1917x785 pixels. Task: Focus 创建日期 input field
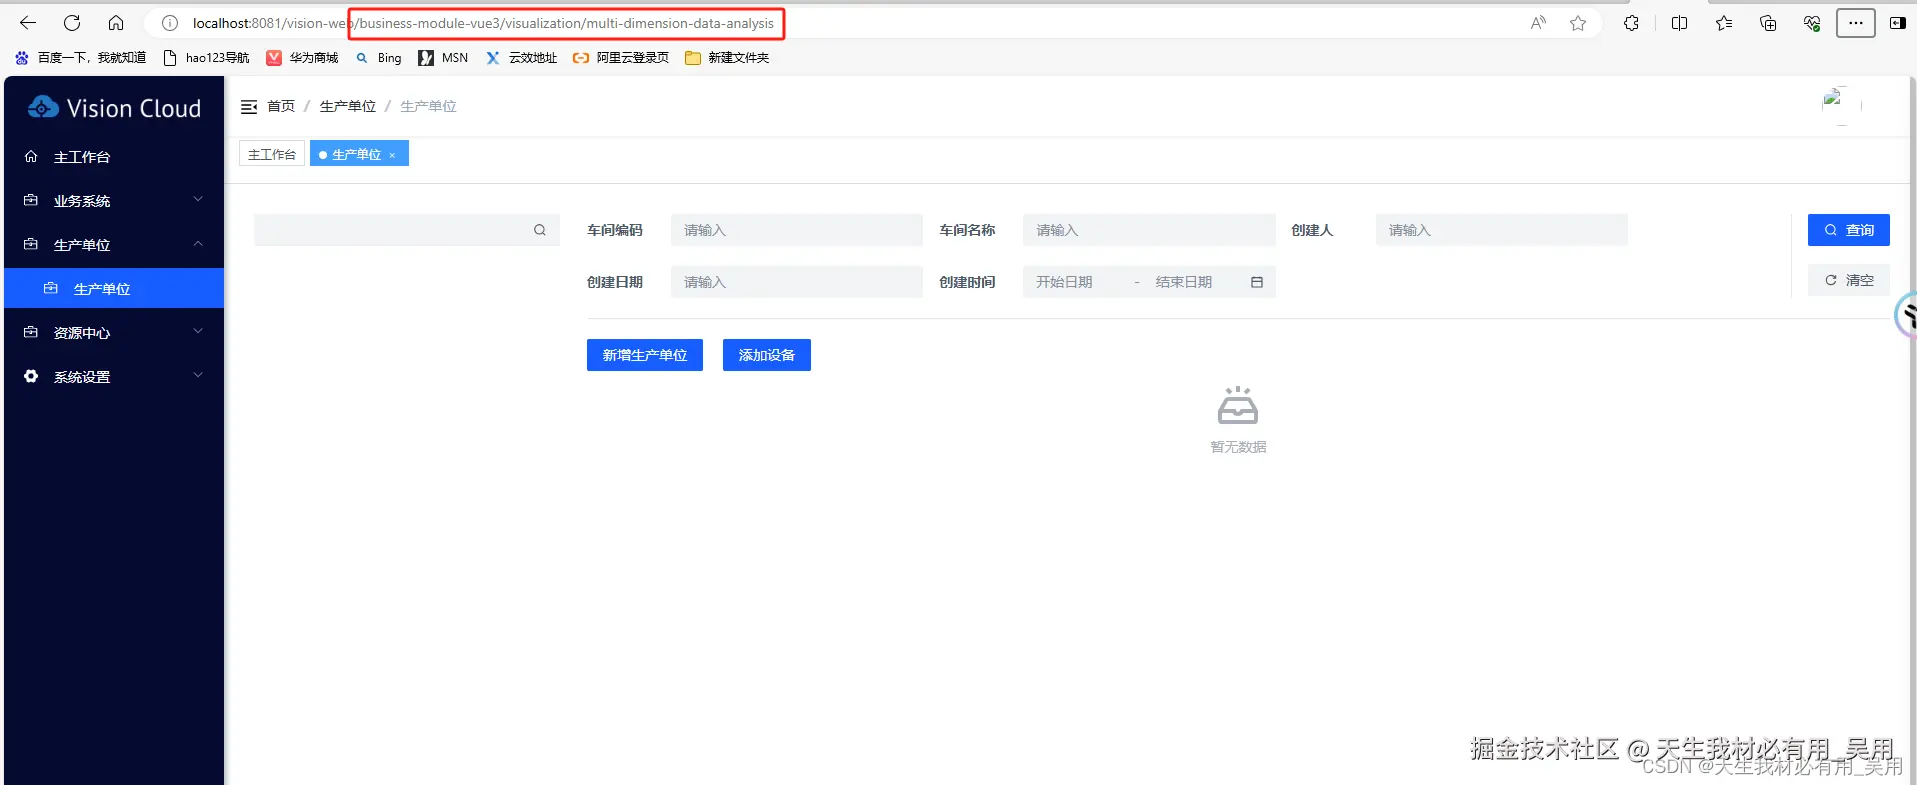coord(797,282)
